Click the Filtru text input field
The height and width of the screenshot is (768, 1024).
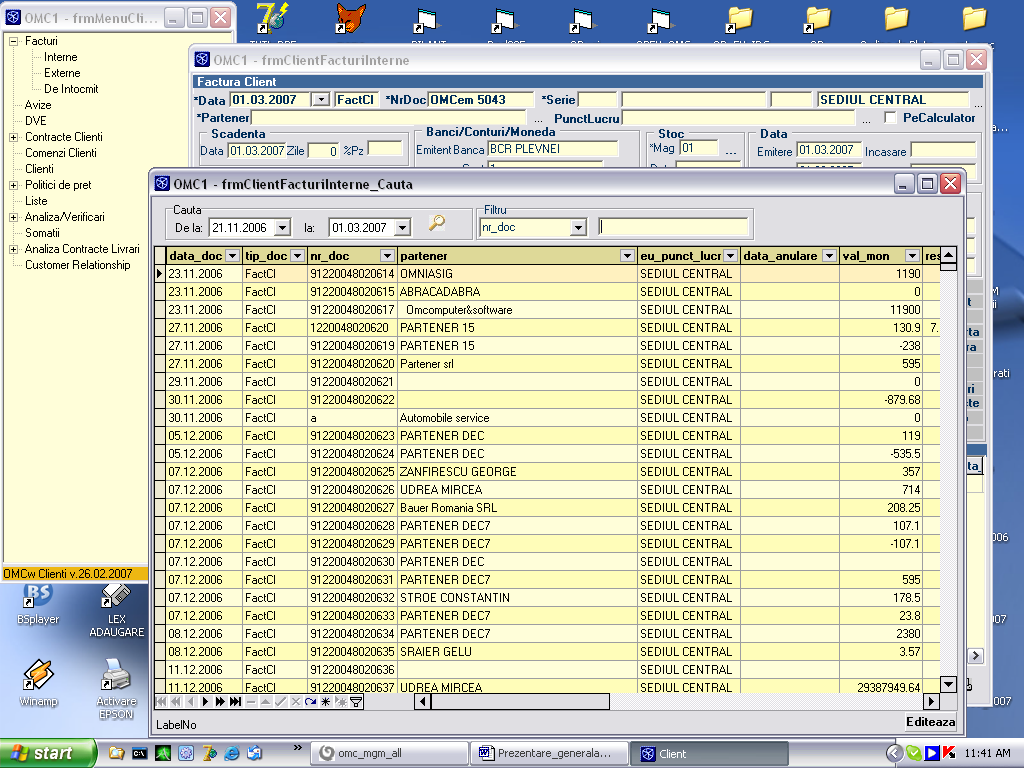click(x=673, y=227)
